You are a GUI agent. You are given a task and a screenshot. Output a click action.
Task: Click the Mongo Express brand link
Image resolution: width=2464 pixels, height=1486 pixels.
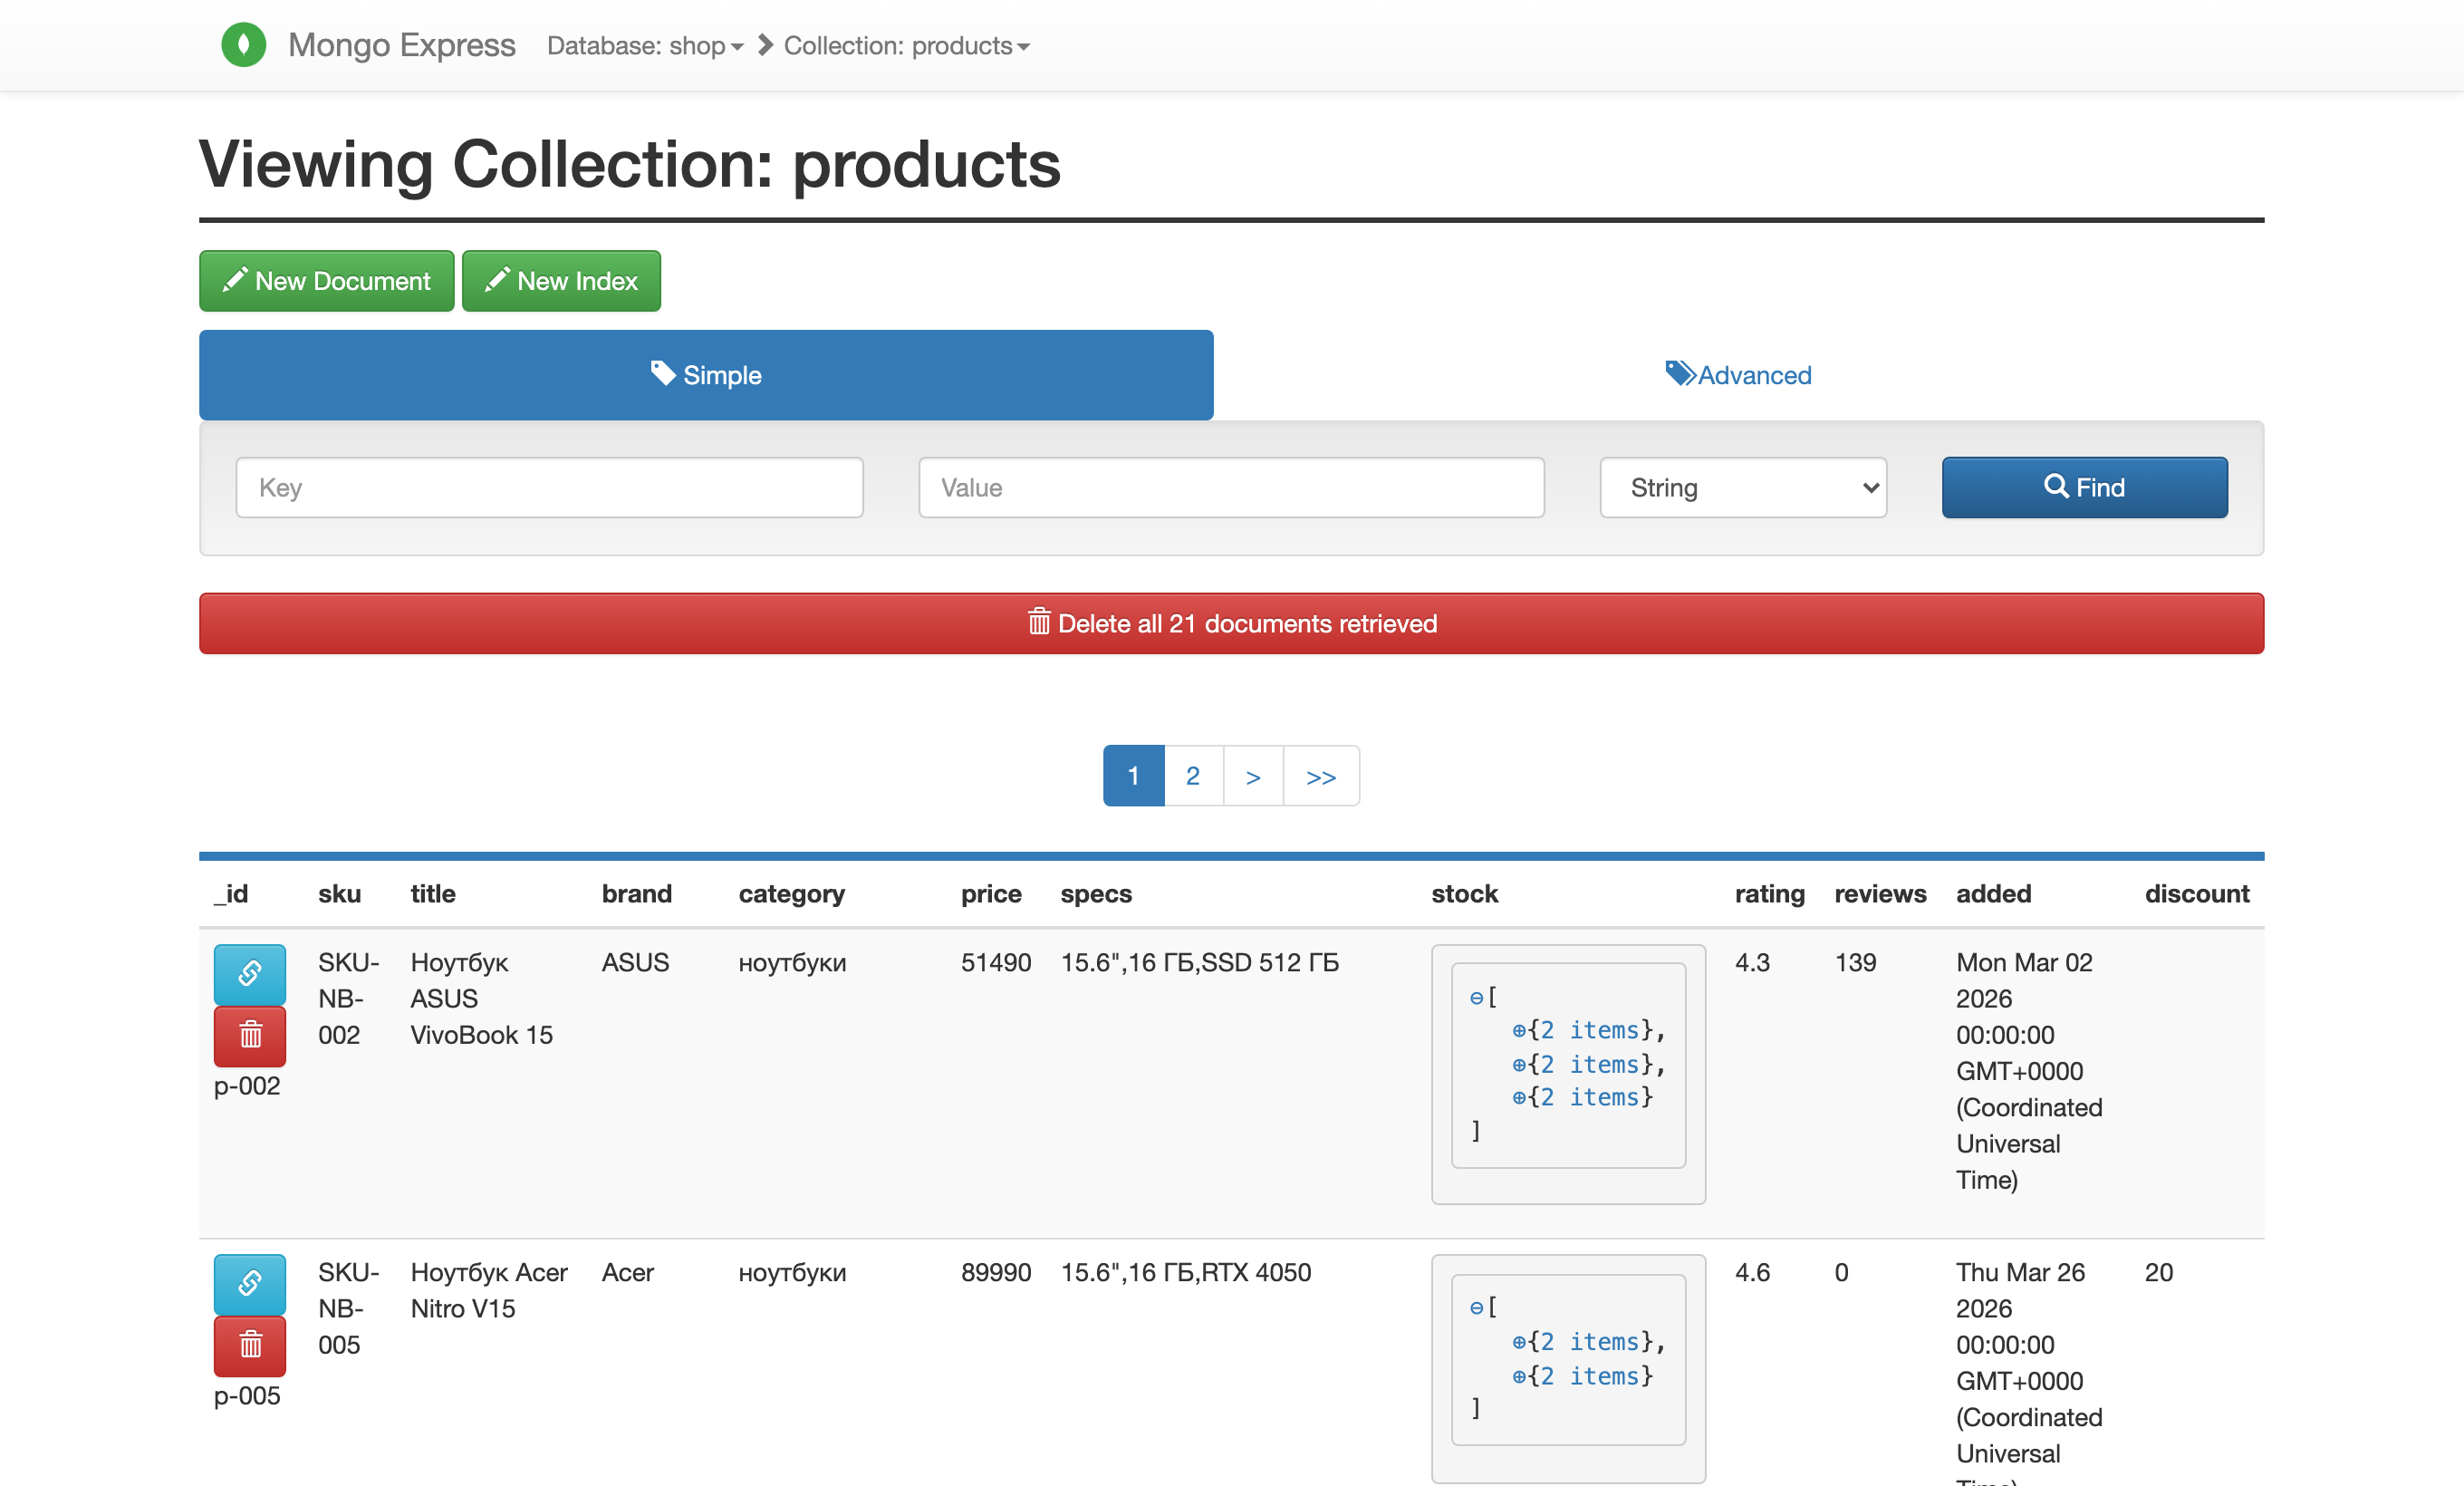pos(402,45)
